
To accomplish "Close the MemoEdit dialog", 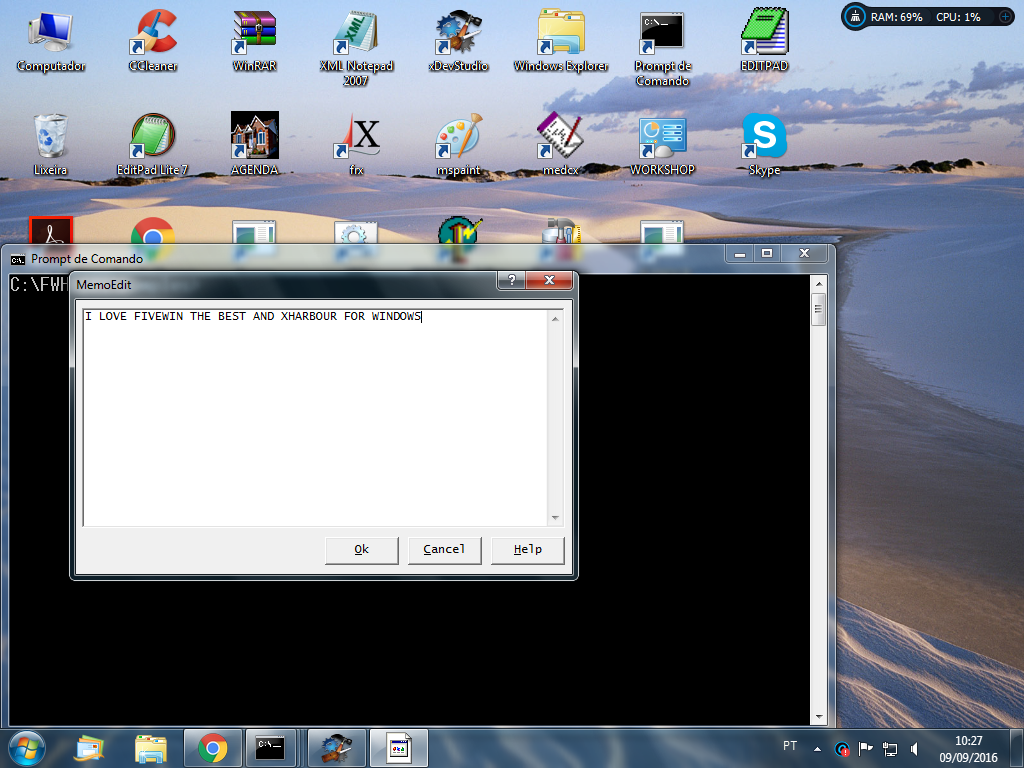I will point(549,280).
